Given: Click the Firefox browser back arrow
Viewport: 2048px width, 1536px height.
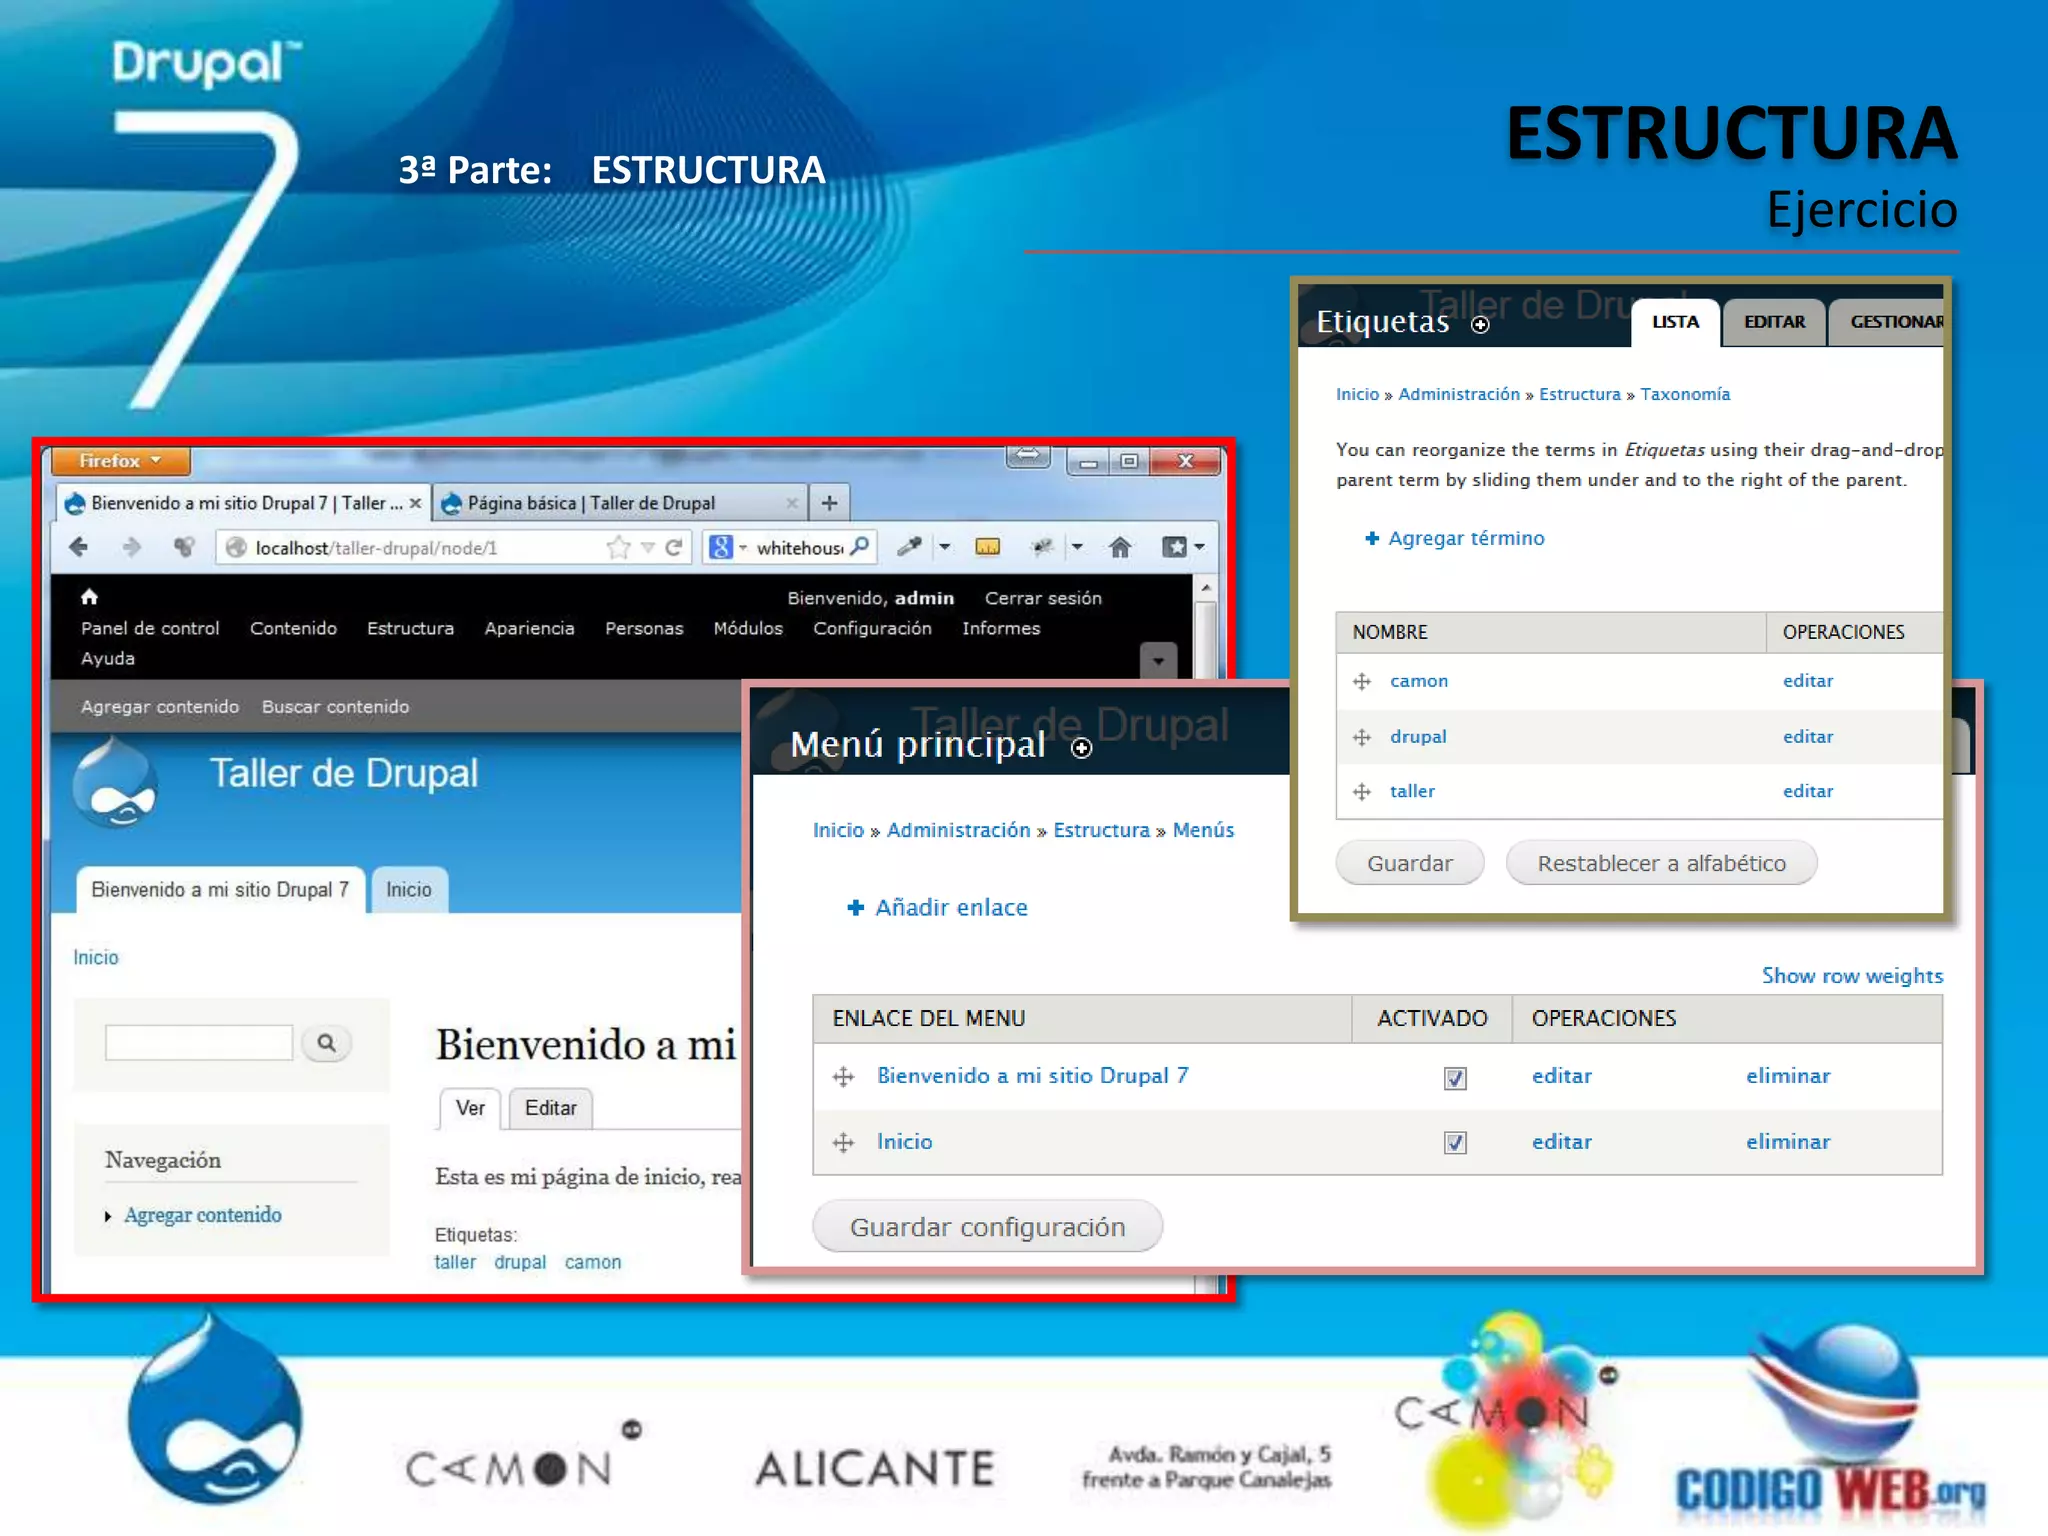Looking at the screenshot, I should tap(79, 547).
